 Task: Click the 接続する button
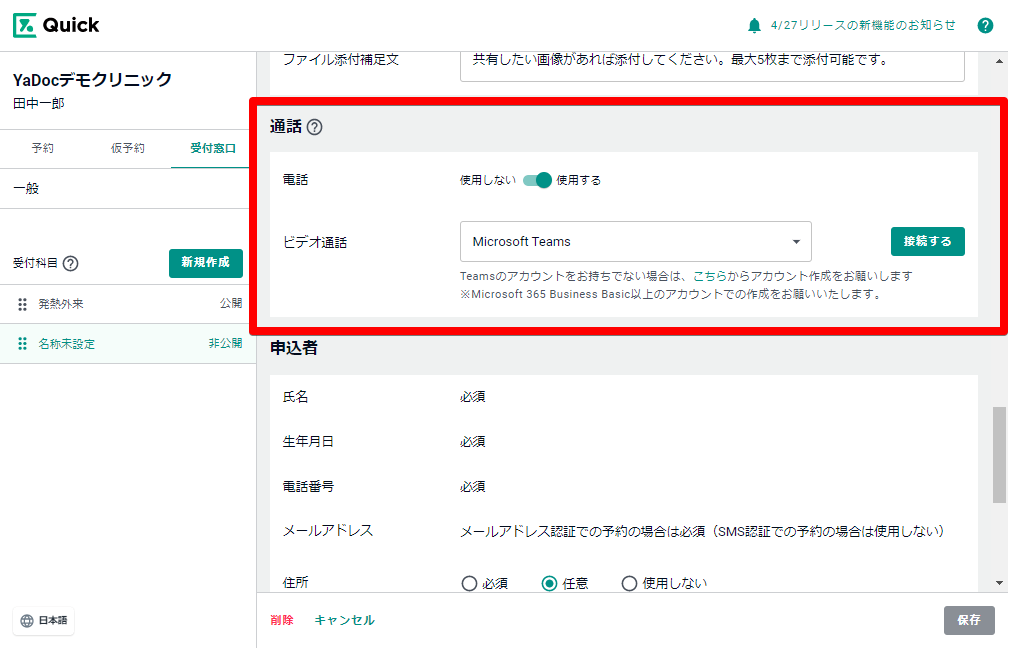928,242
